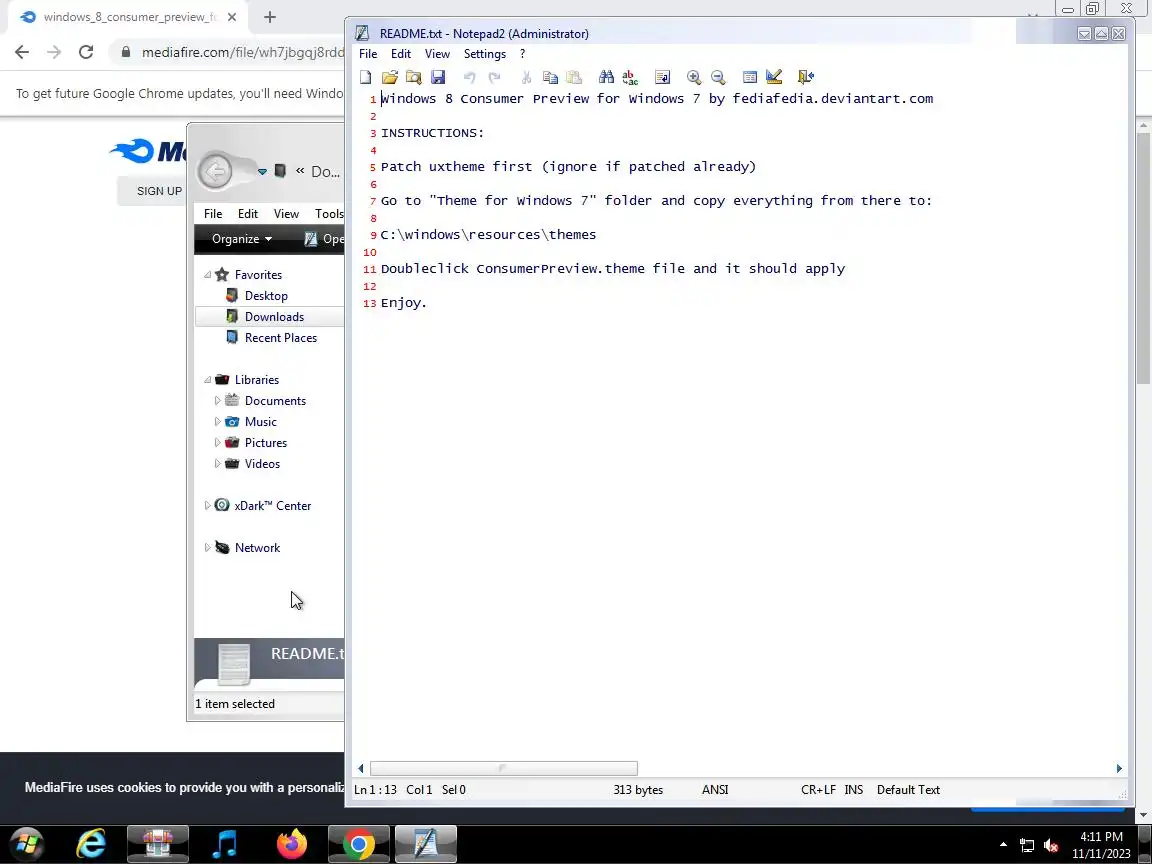
Task: Expand the Pictures library node
Action: click(217, 442)
